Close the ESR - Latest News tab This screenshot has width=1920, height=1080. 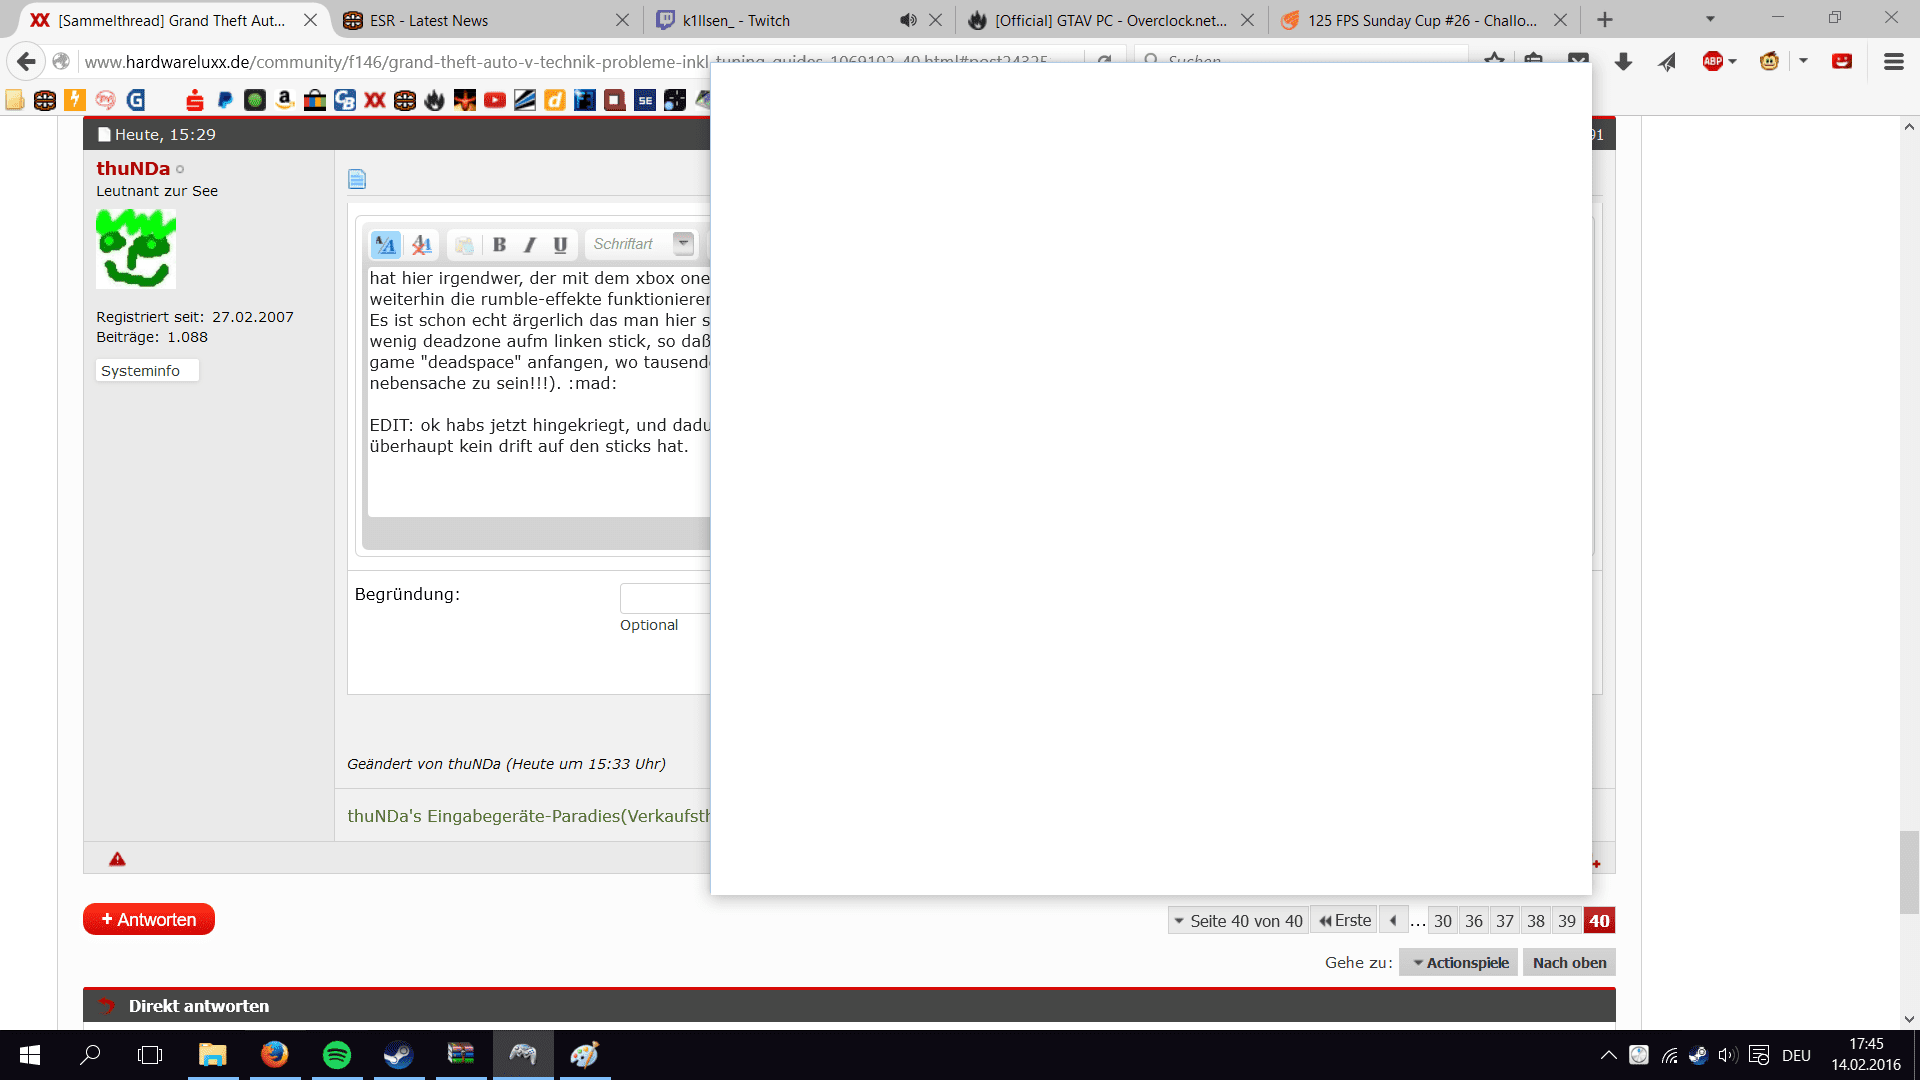(x=622, y=20)
